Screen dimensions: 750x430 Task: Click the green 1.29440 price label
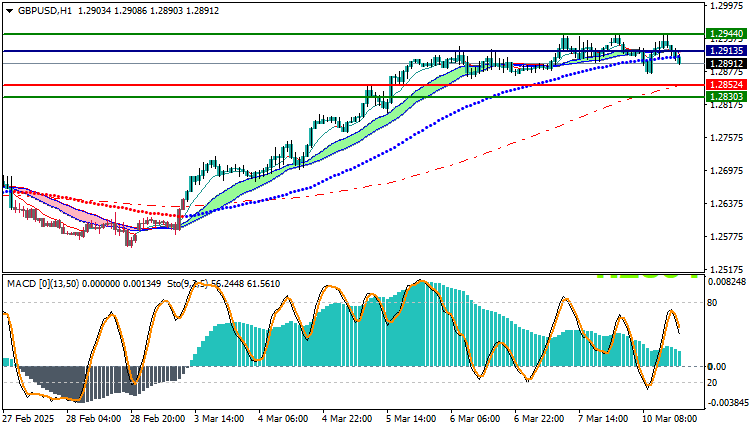(726, 33)
